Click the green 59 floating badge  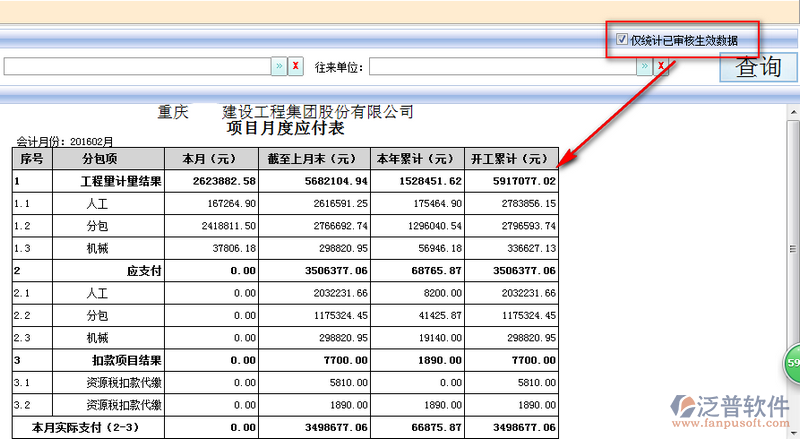(792, 362)
